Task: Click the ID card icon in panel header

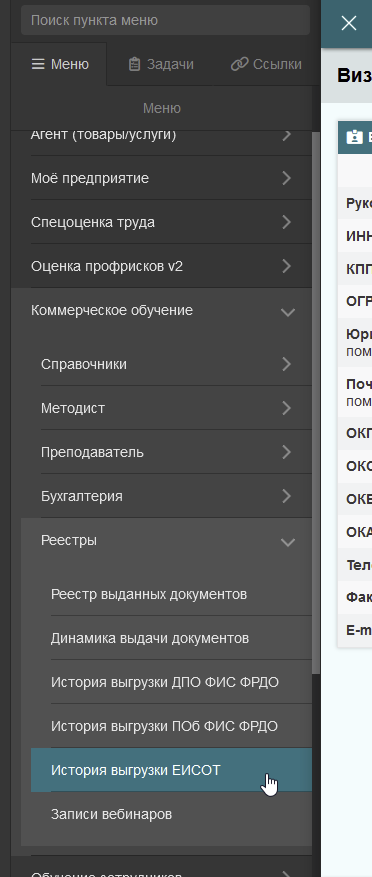Action: (355, 137)
